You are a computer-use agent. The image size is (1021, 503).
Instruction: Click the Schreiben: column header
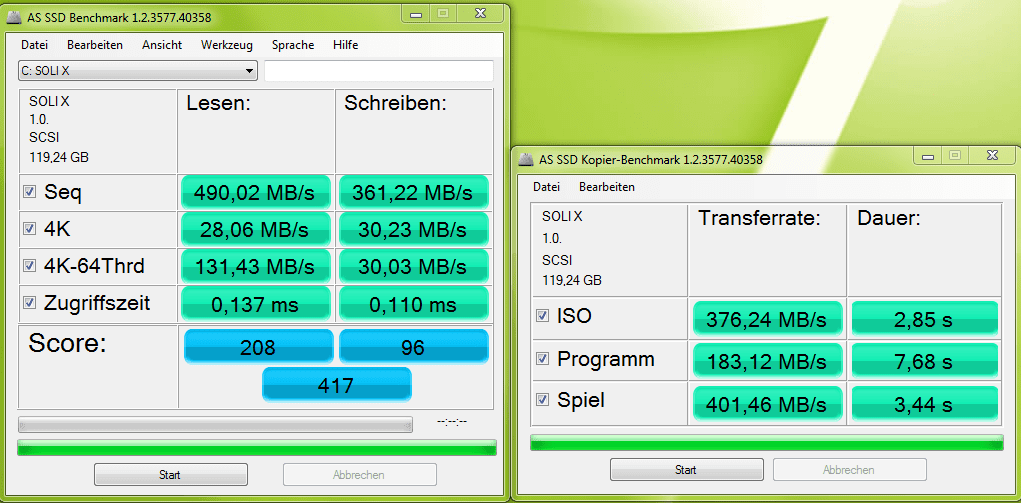[x=395, y=104]
